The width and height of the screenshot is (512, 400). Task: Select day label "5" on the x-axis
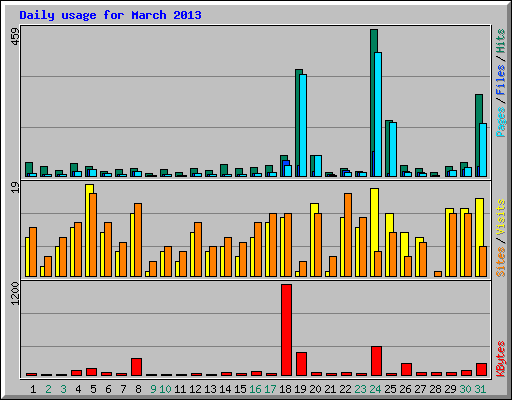tap(93, 389)
